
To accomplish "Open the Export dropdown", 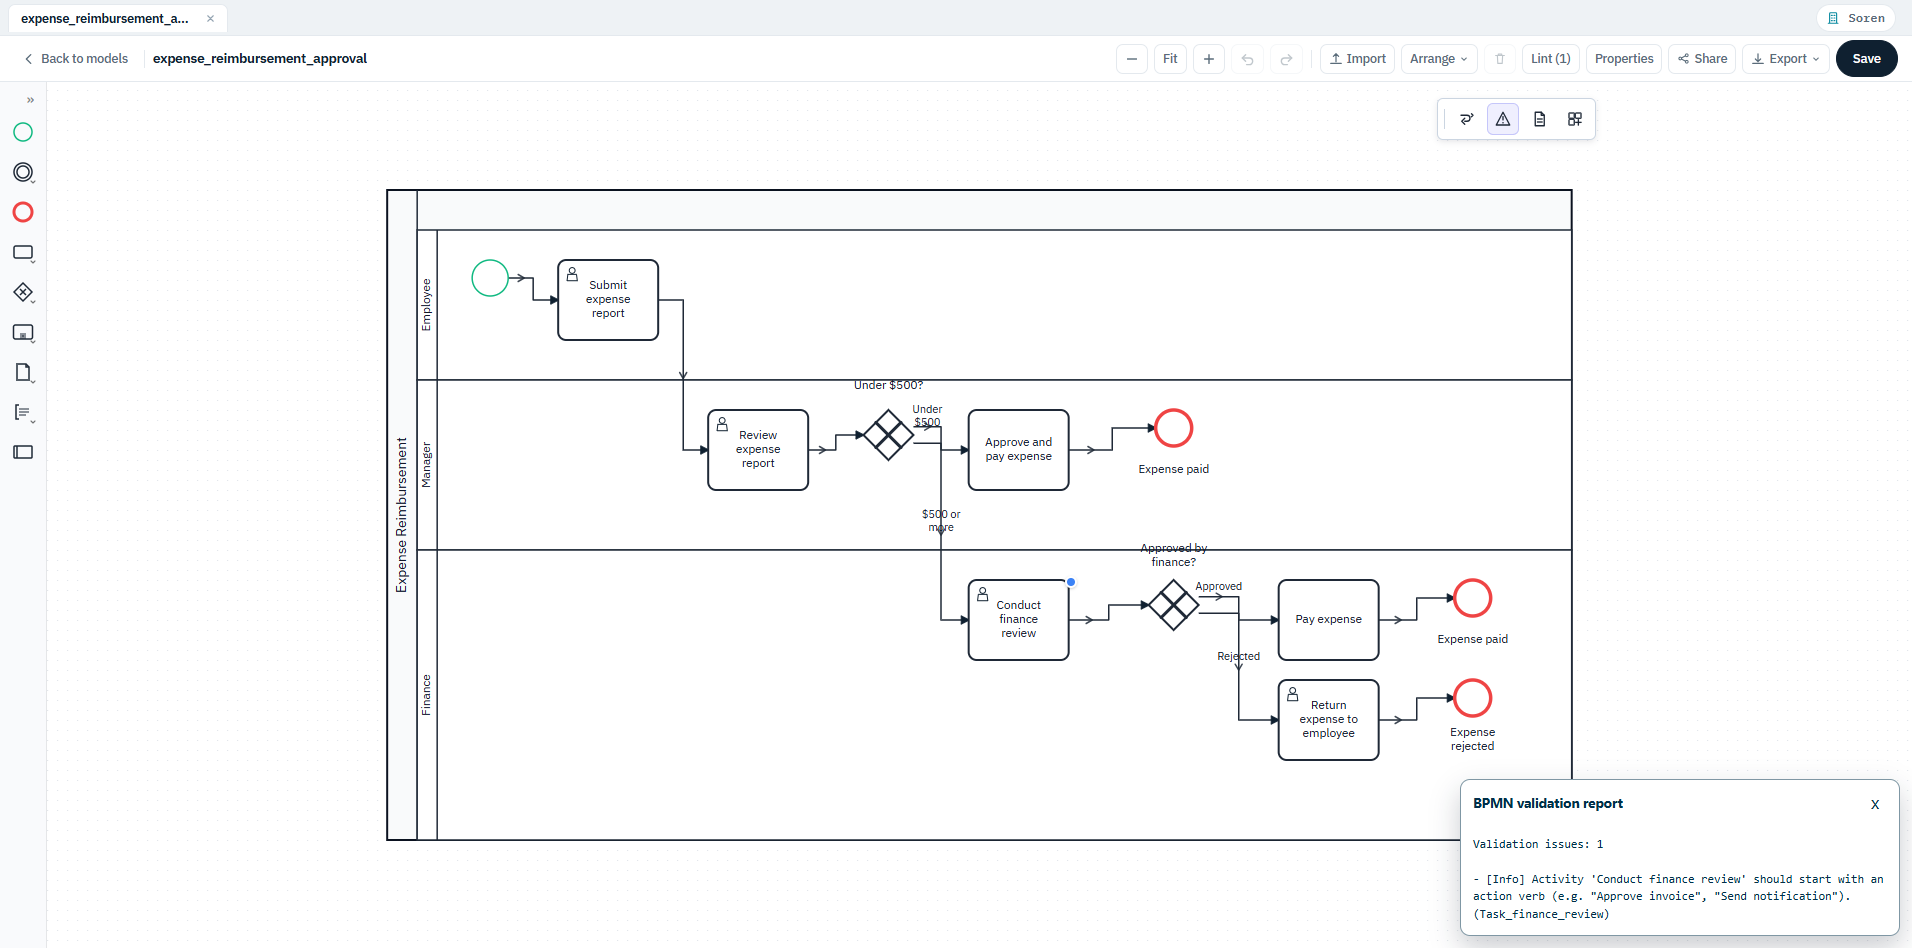I will [x=1786, y=59].
